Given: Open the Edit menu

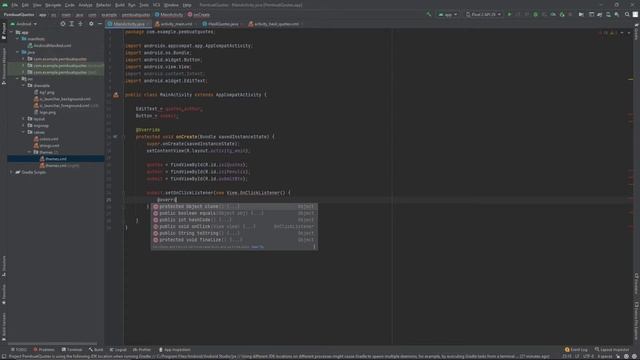Looking at the screenshot, I should (x=25, y=5).
